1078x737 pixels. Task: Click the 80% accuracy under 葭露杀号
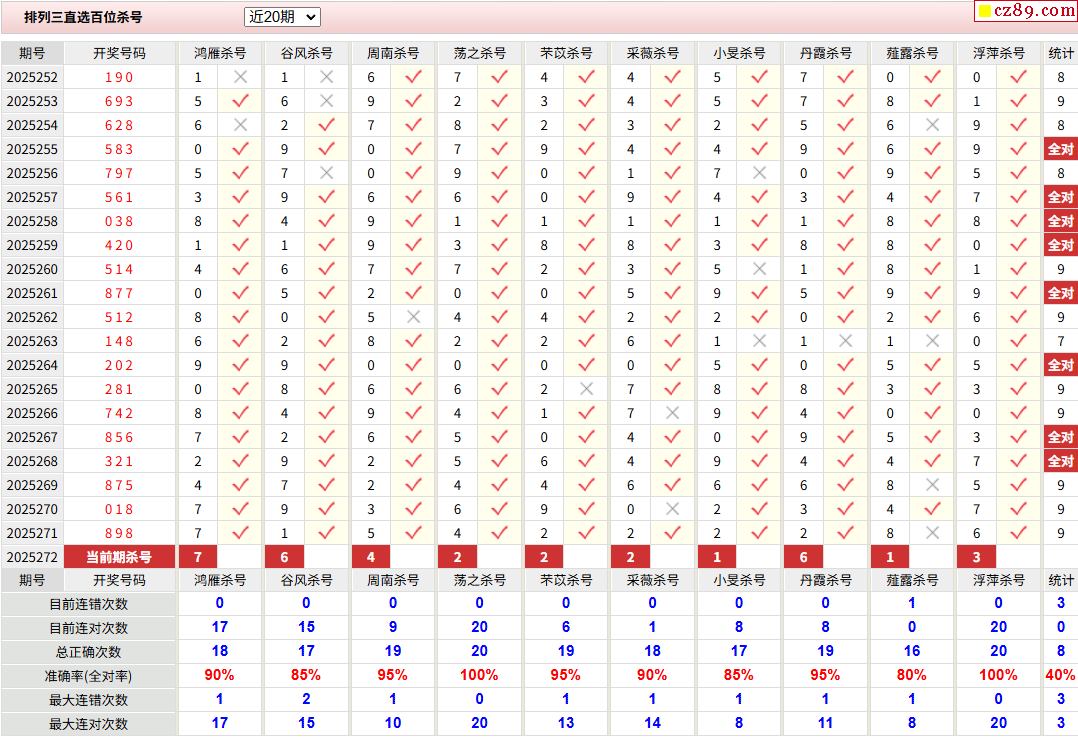pos(912,675)
